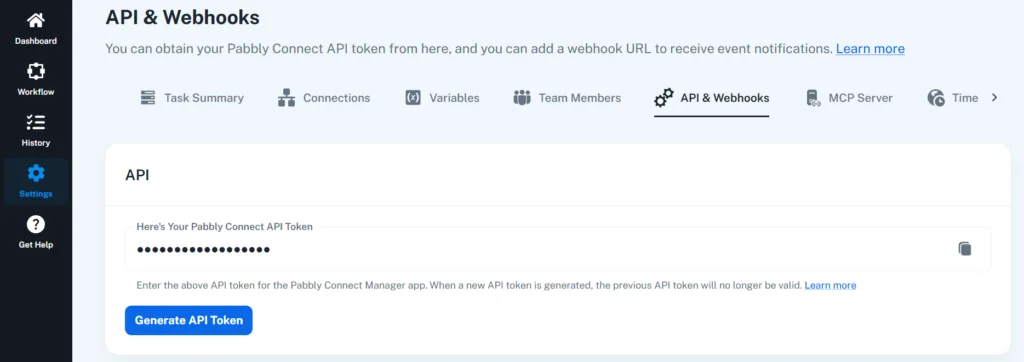Open the partially shown Time tab
The height and width of the screenshot is (362, 1024).
[953, 98]
